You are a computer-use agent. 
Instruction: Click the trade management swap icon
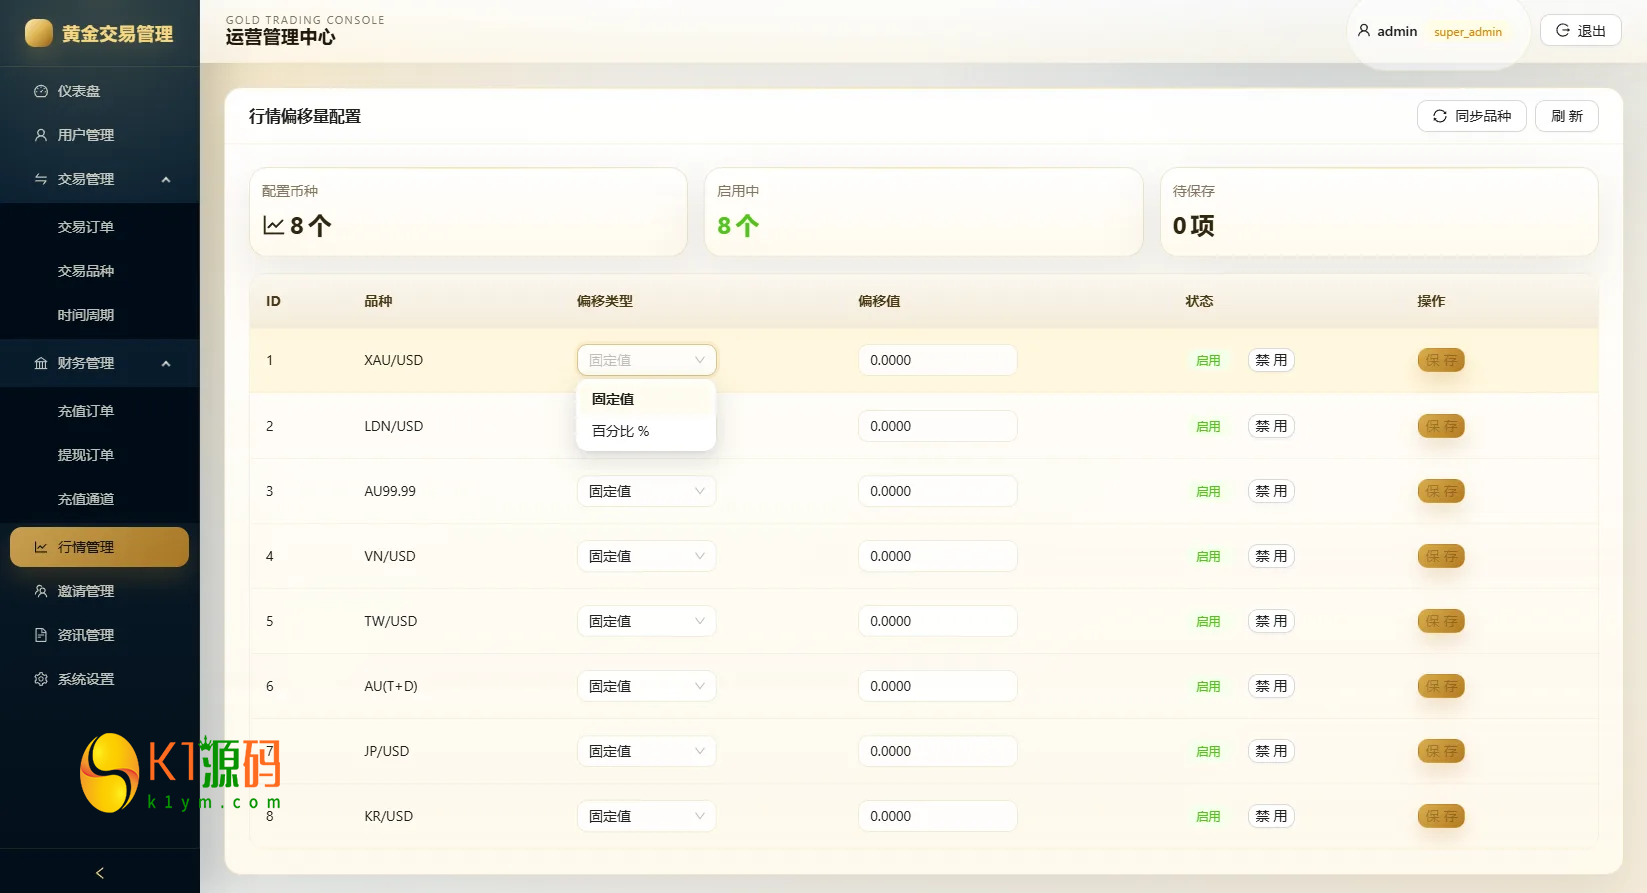pos(41,179)
